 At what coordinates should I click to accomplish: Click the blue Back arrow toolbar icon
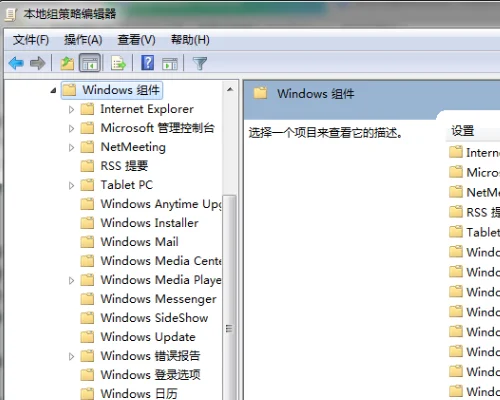click(x=16, y=63)
